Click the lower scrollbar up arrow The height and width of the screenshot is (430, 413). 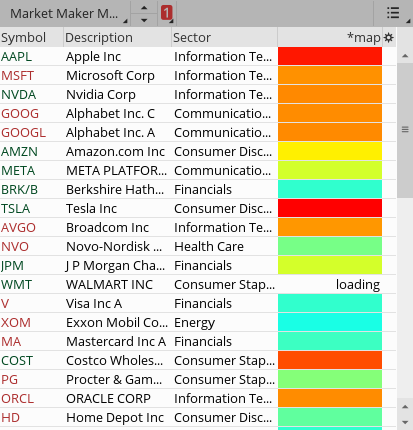click(405, 407)
